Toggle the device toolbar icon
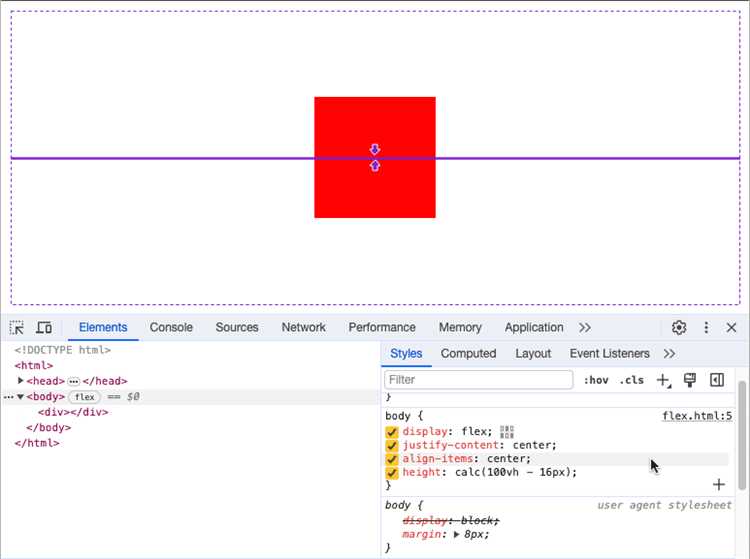 point(44,328)
